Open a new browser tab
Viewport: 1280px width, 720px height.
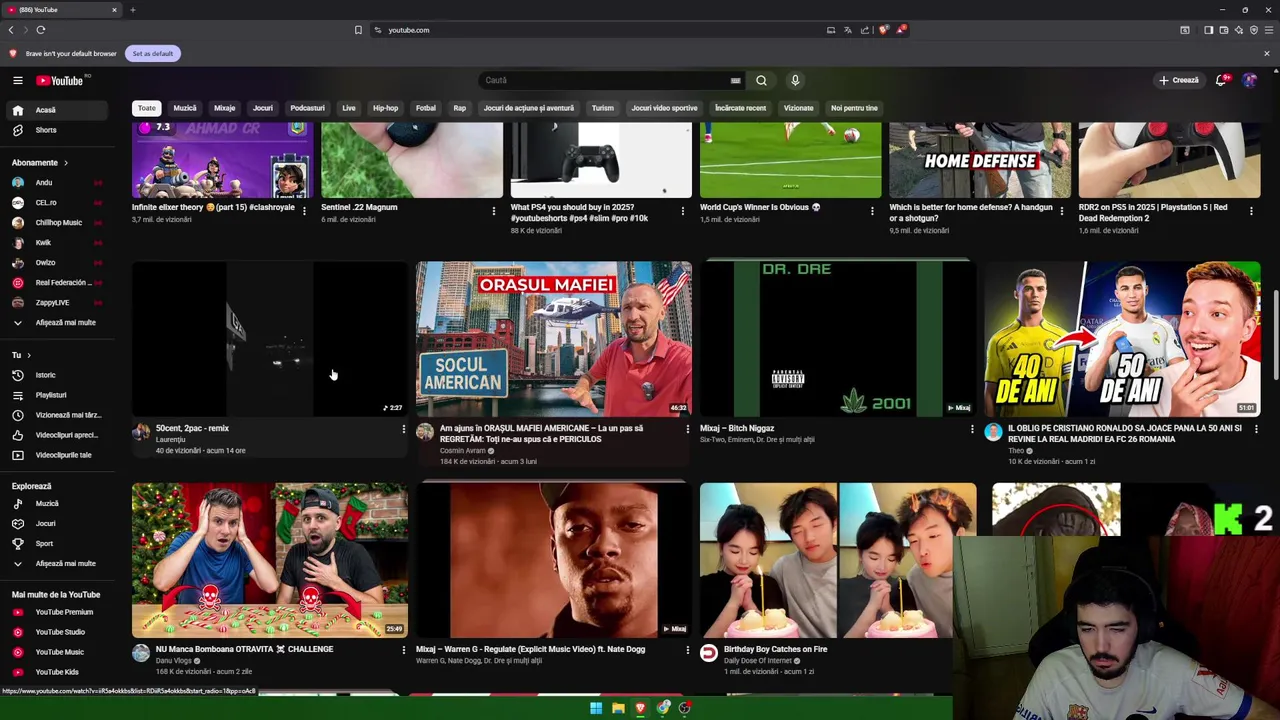point(132,10)
